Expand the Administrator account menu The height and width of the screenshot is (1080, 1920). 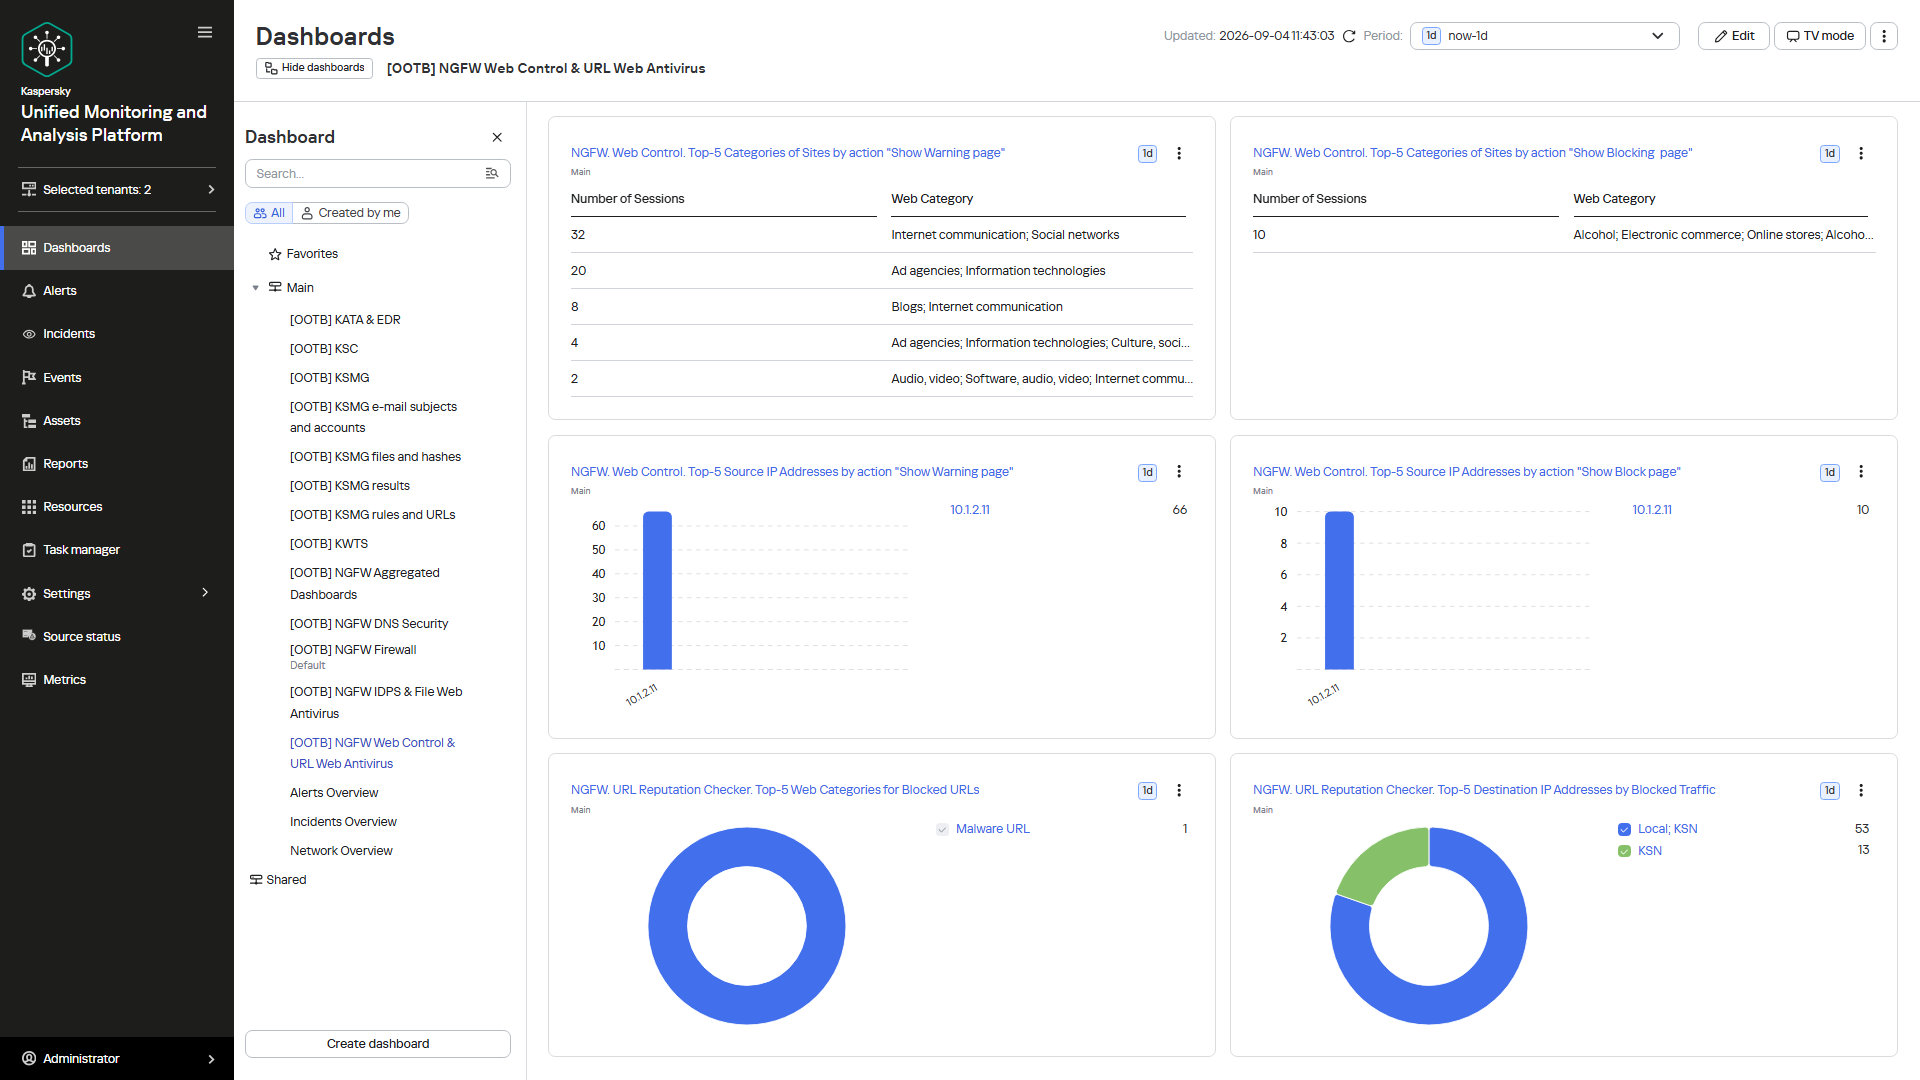coord(118,1058)
